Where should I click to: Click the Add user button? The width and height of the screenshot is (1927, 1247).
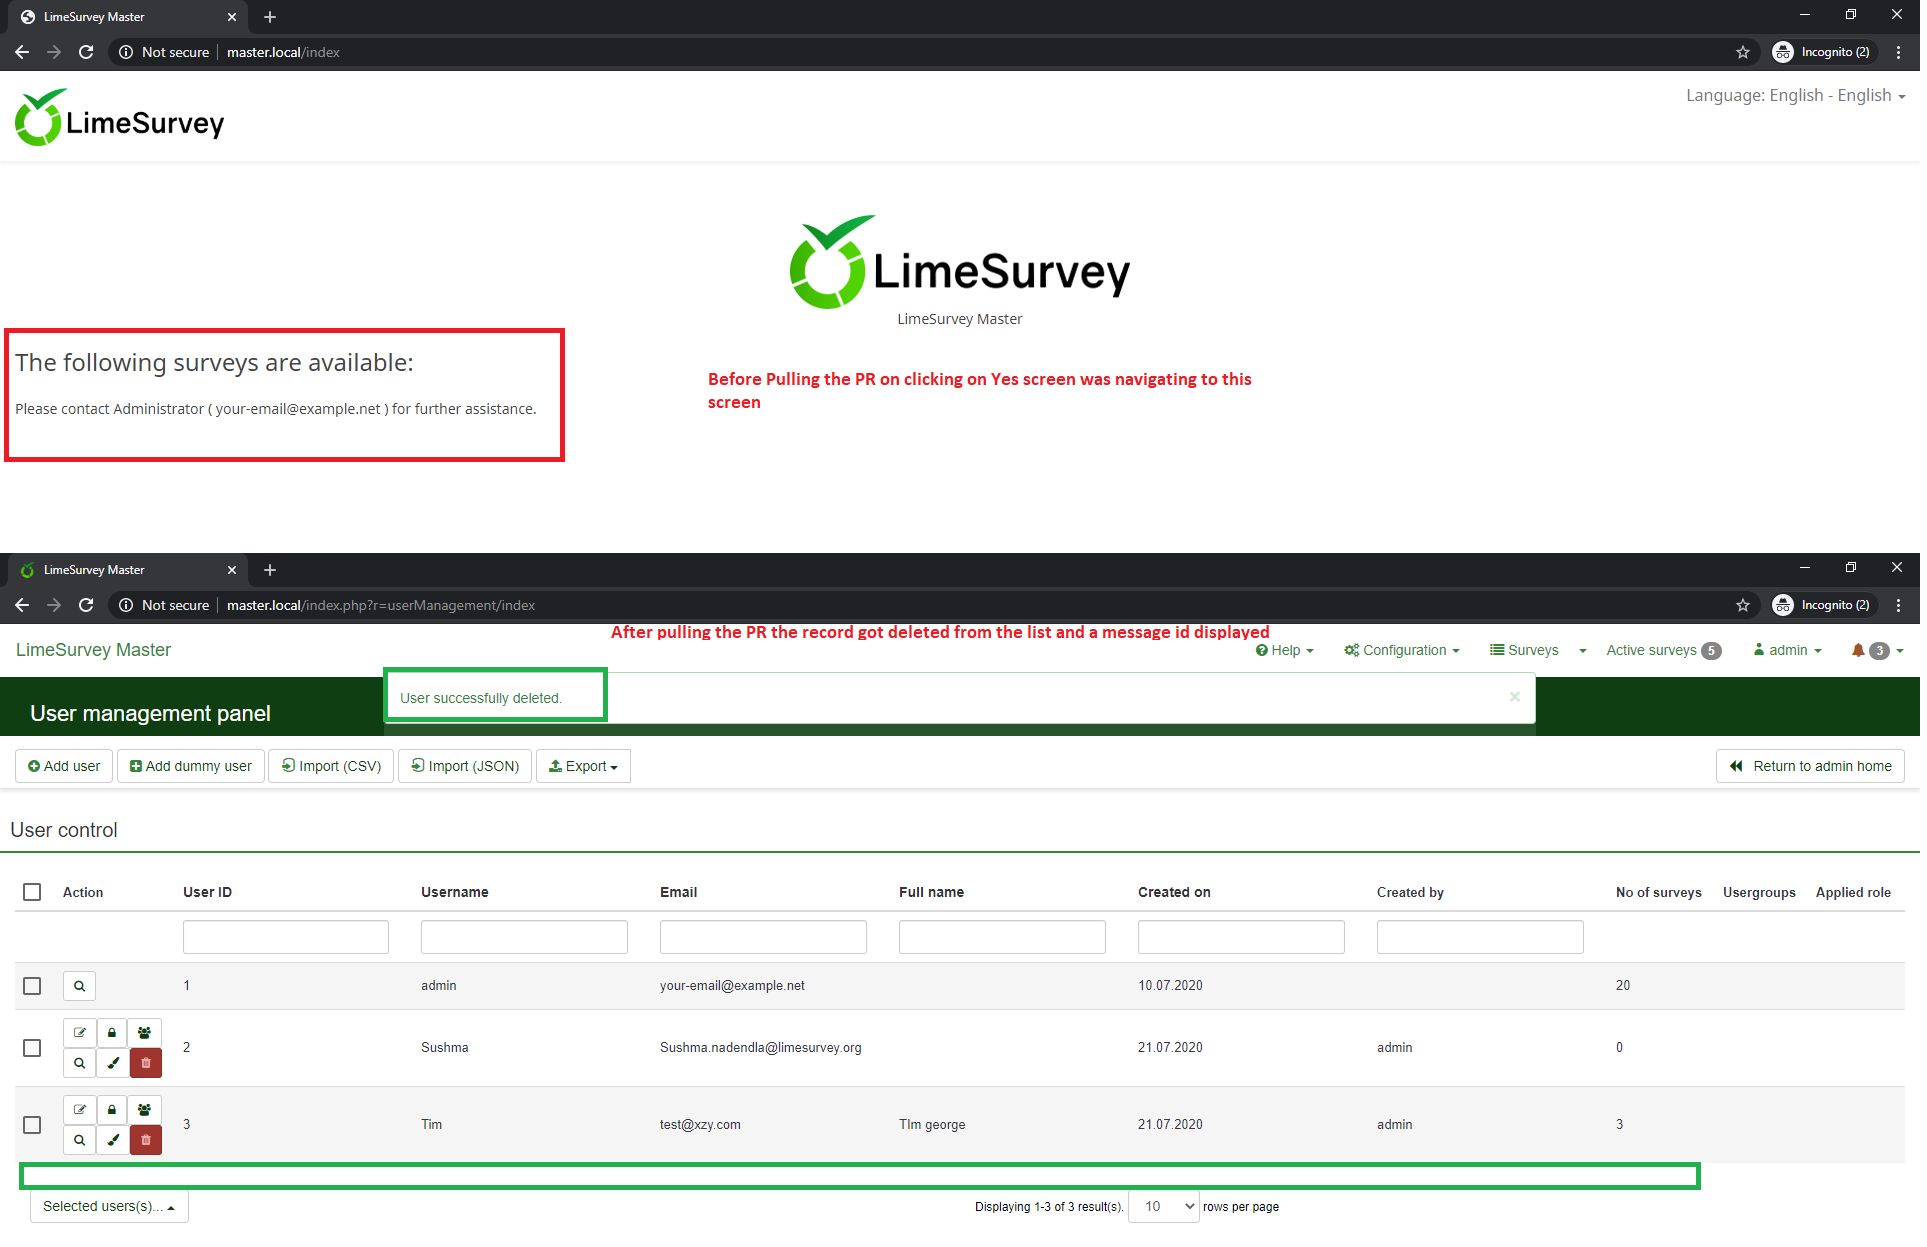pyautogui.click(x=64, y=768)
